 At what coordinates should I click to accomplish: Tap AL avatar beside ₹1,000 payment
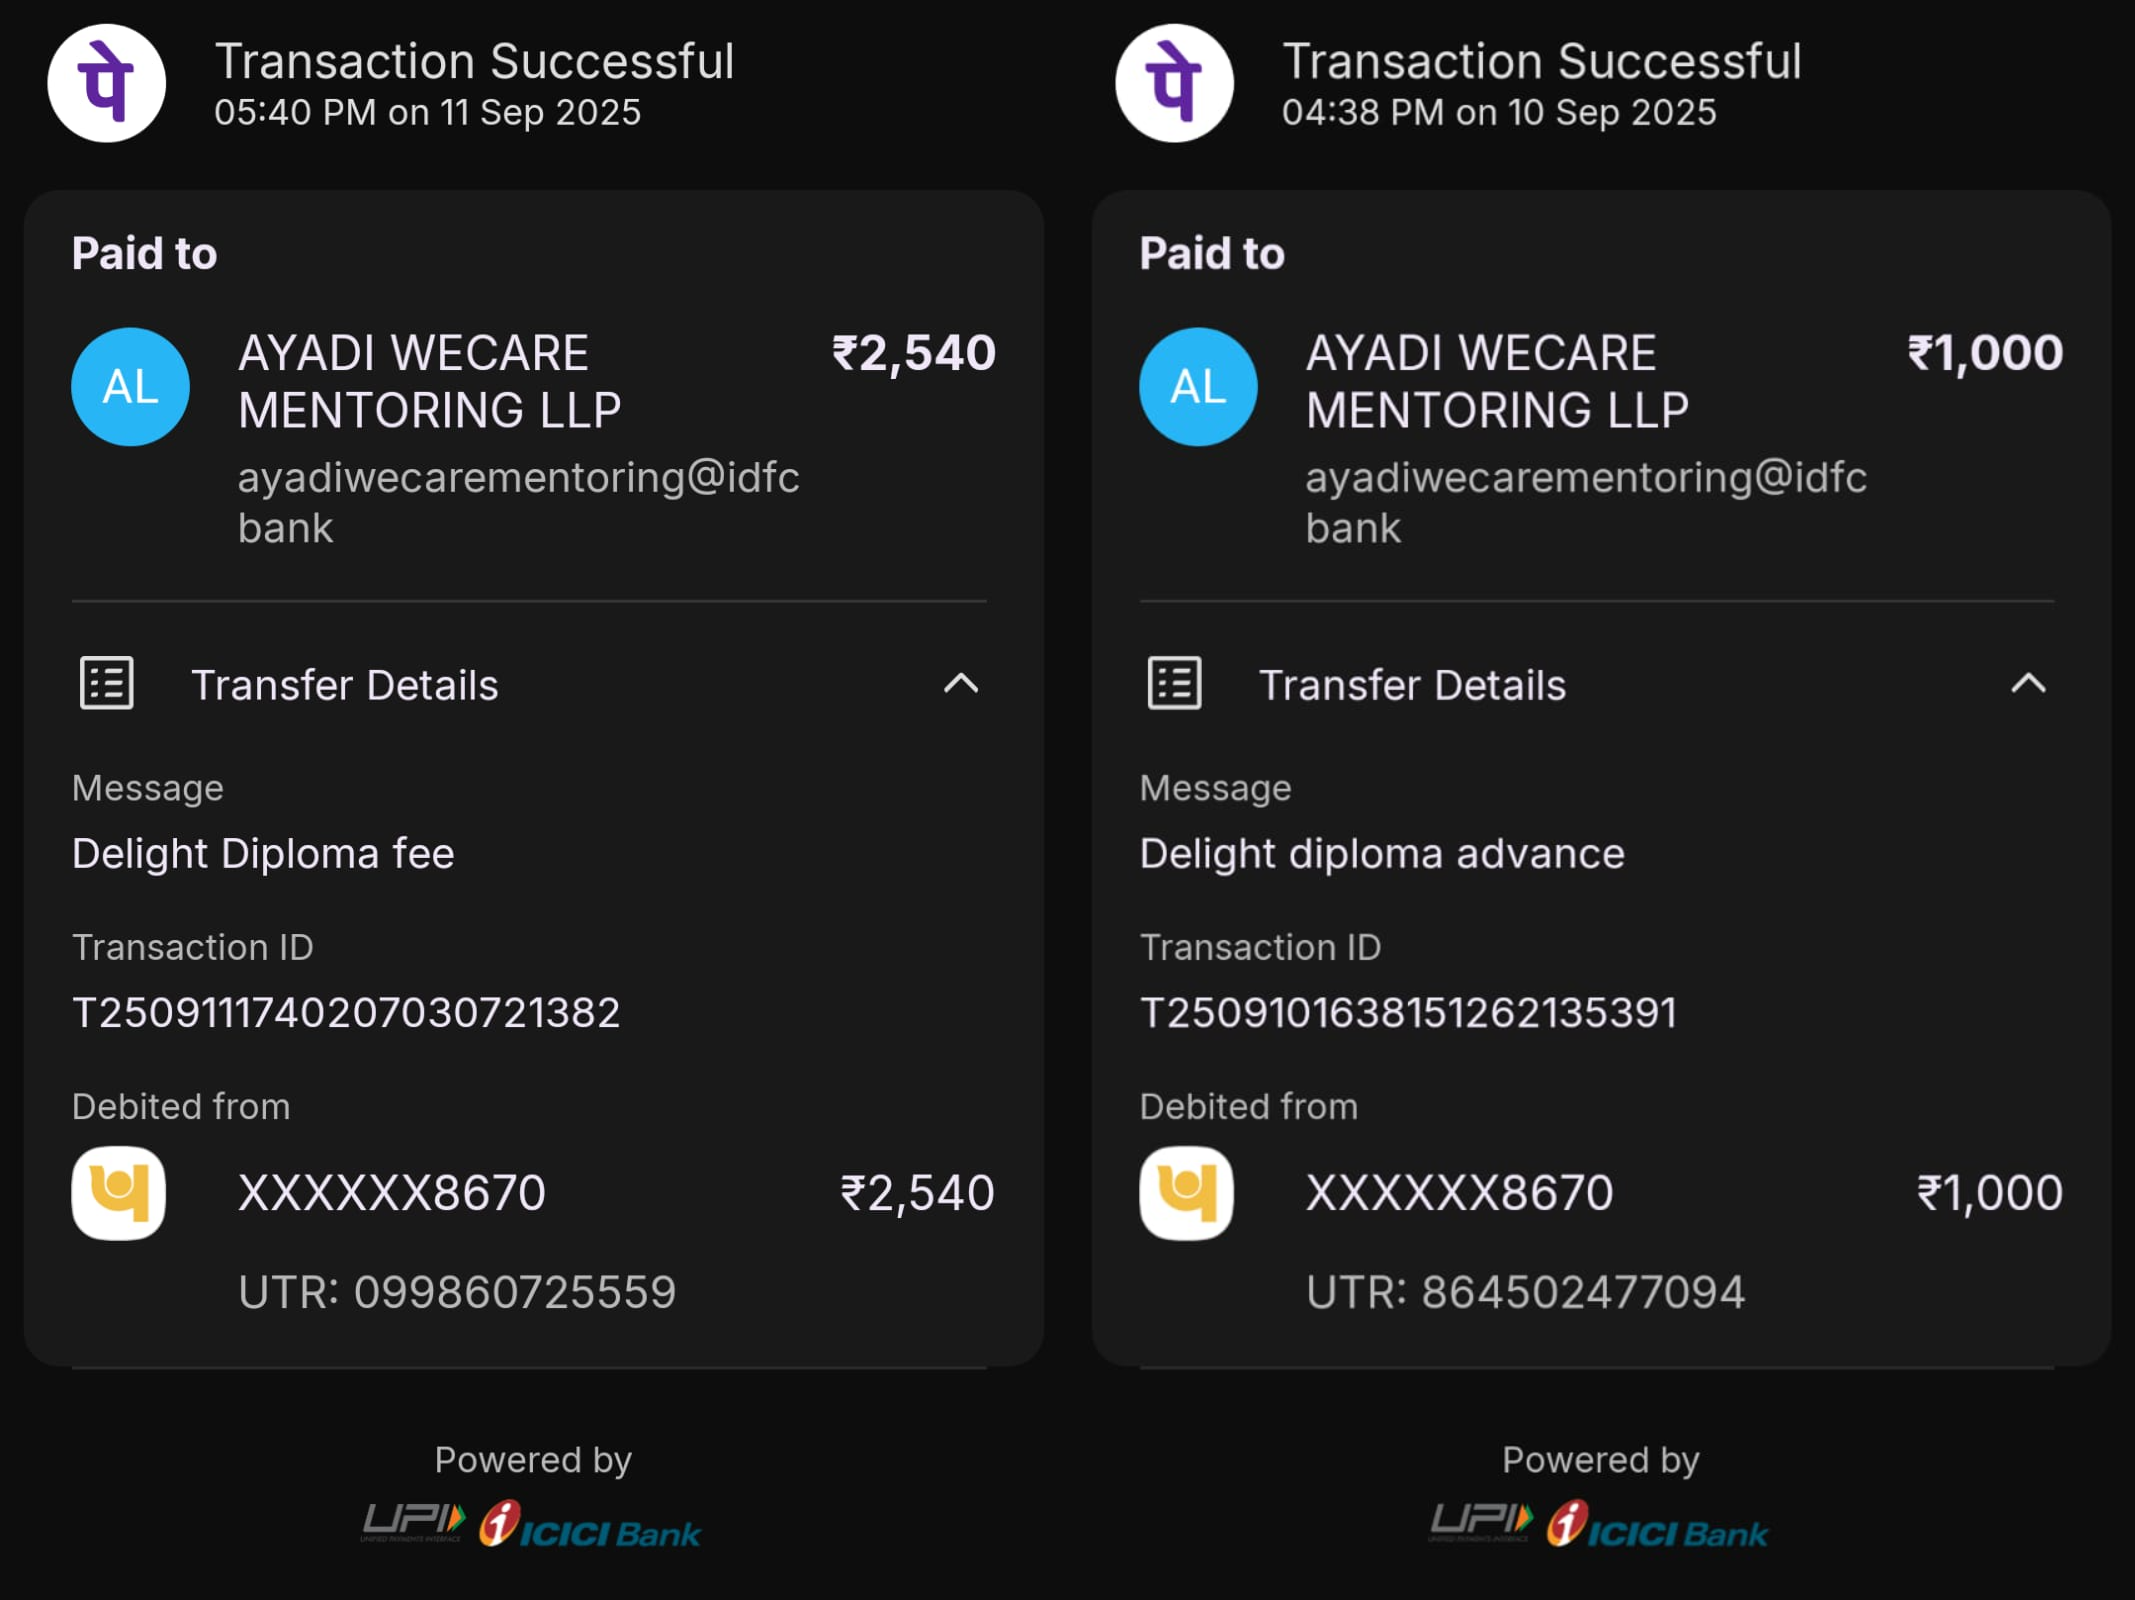1198,387
